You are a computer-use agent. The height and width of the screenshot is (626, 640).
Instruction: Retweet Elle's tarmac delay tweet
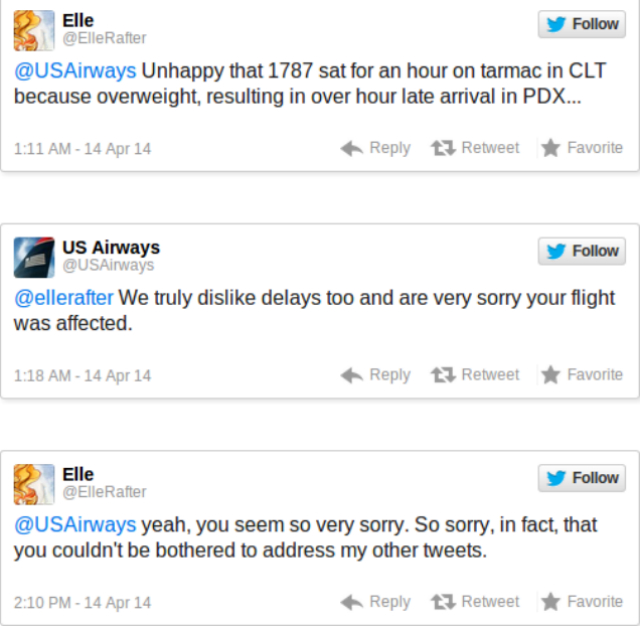click(476, 148)
